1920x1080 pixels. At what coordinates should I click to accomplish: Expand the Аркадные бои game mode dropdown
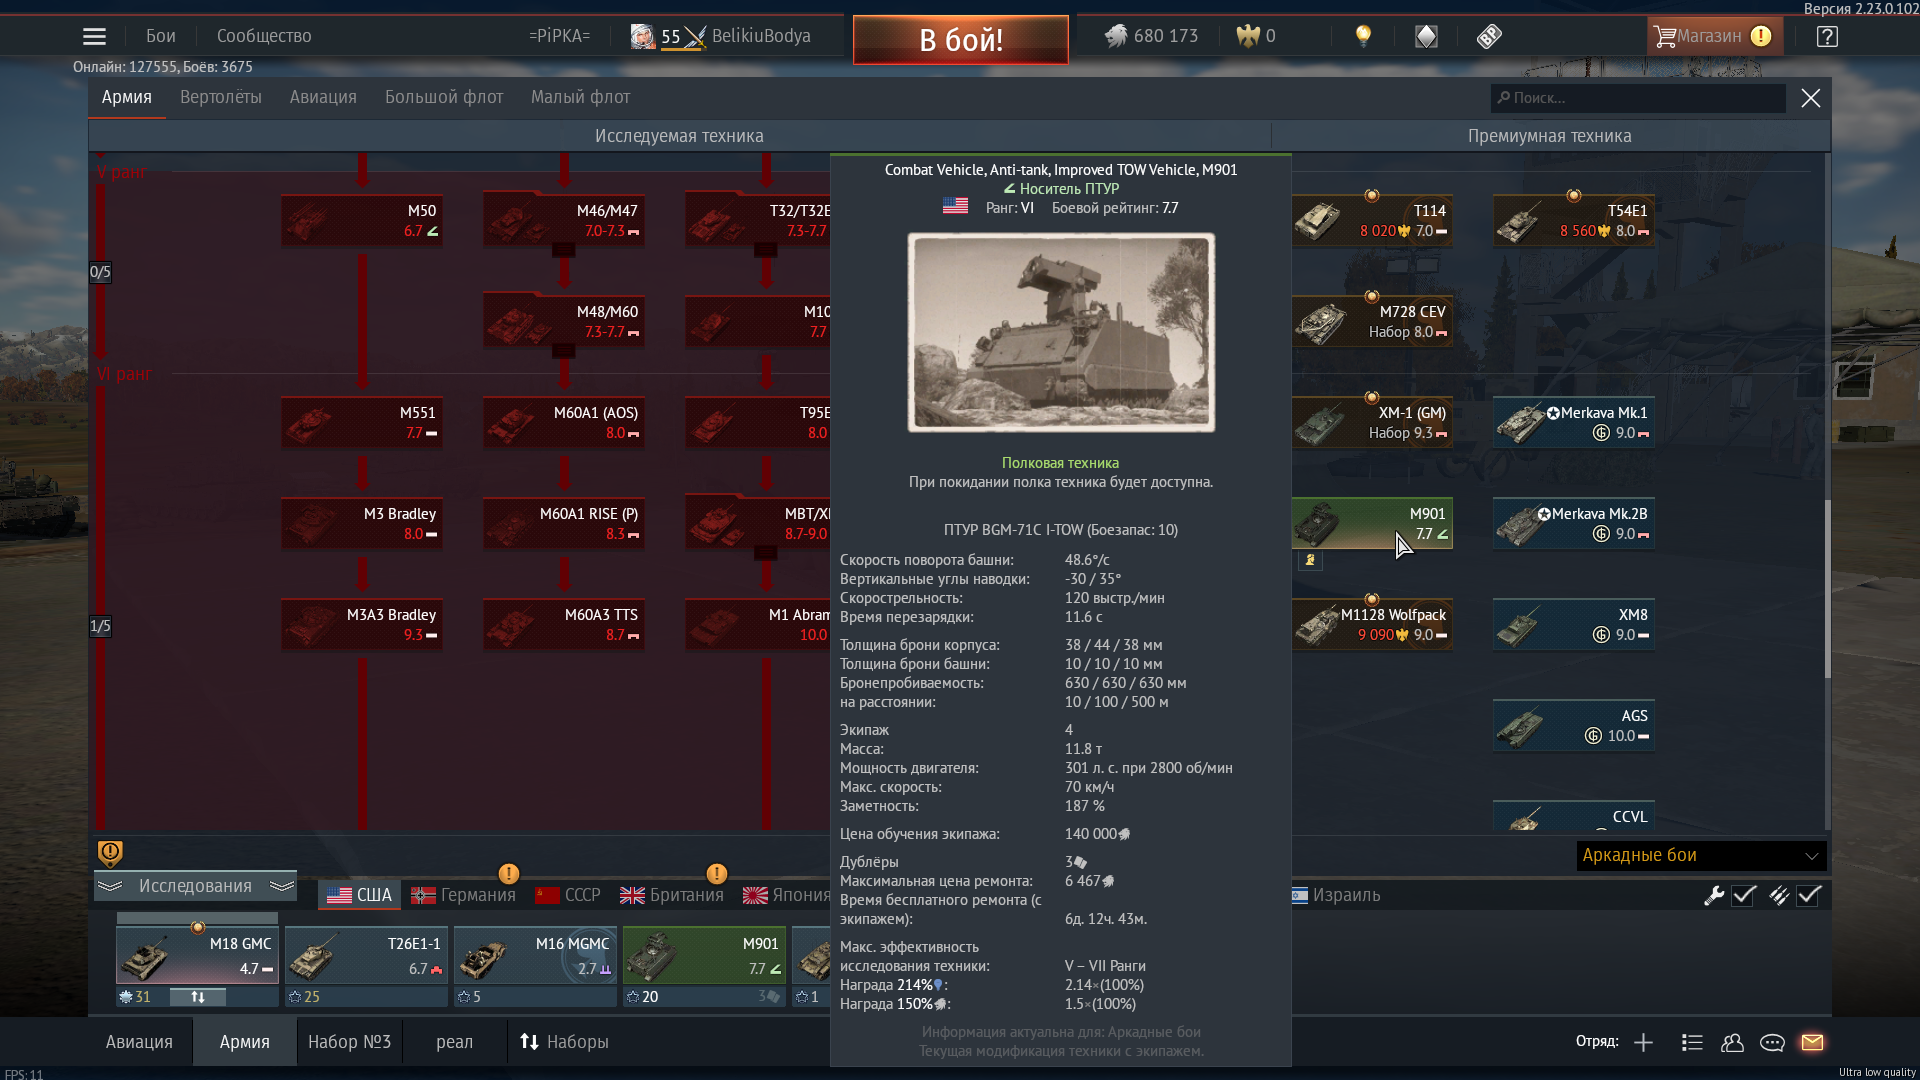point(1701,855)
